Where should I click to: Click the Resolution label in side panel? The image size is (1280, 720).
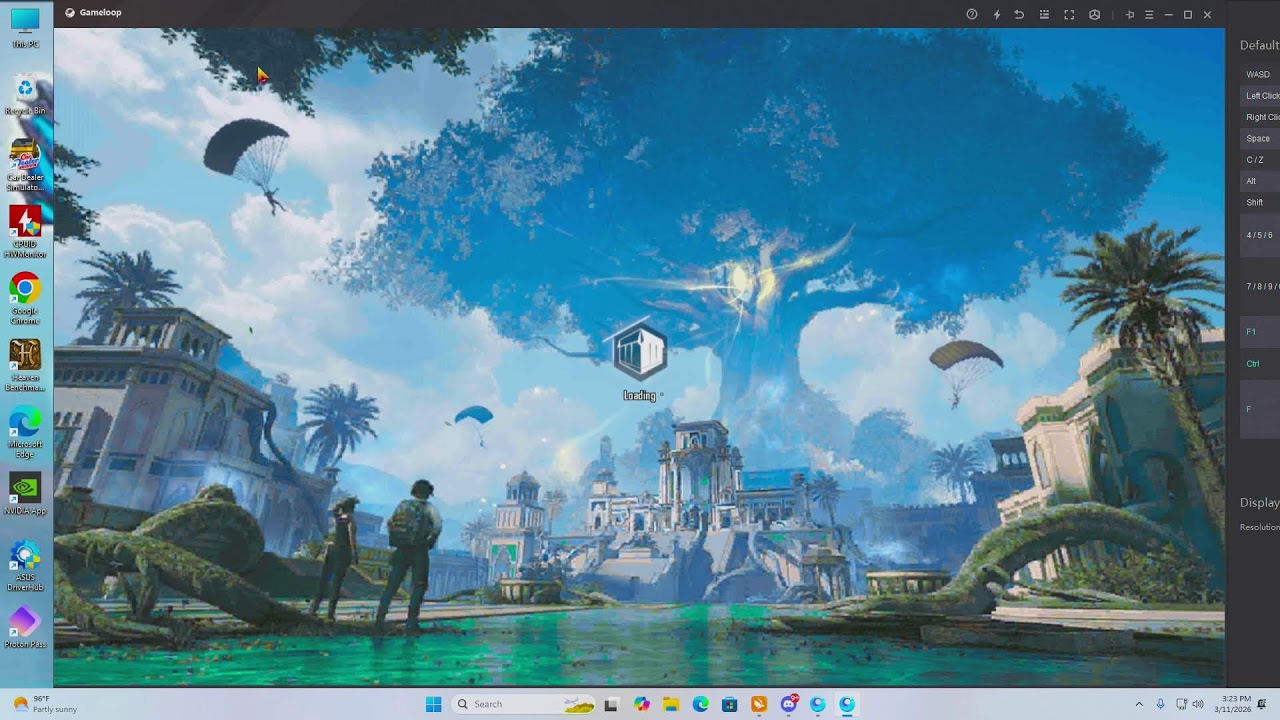(x=1260, y=527)
